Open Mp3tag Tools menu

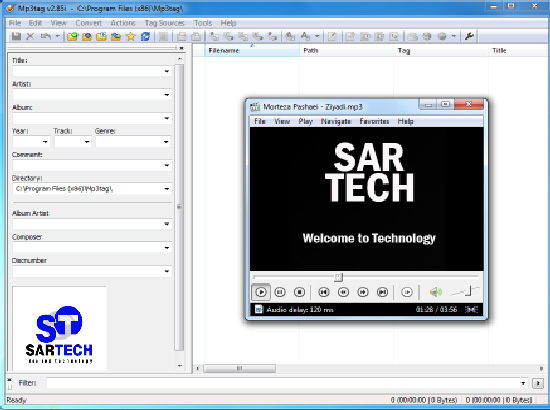[x=203, y=23]
